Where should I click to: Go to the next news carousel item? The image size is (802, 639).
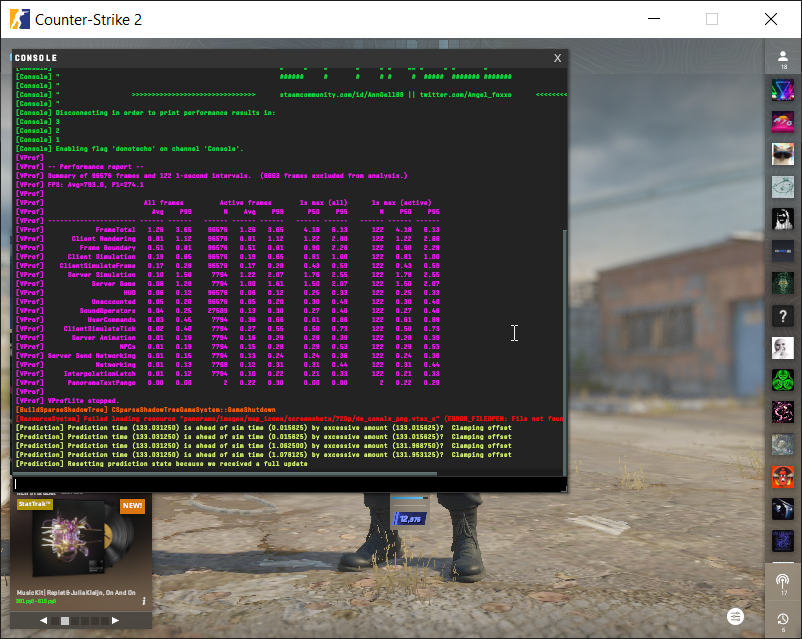coord(116,620)
